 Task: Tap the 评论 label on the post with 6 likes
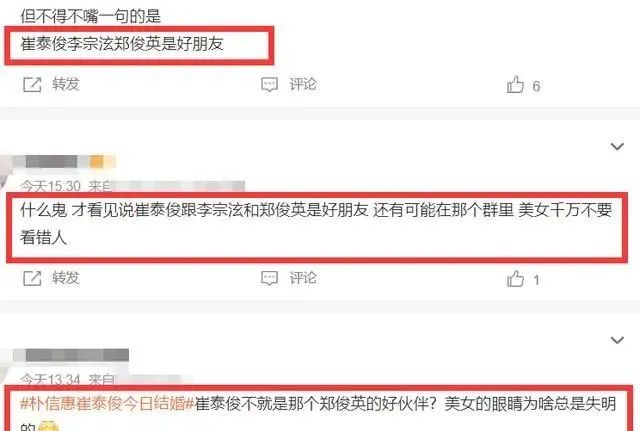click(303, 84)
